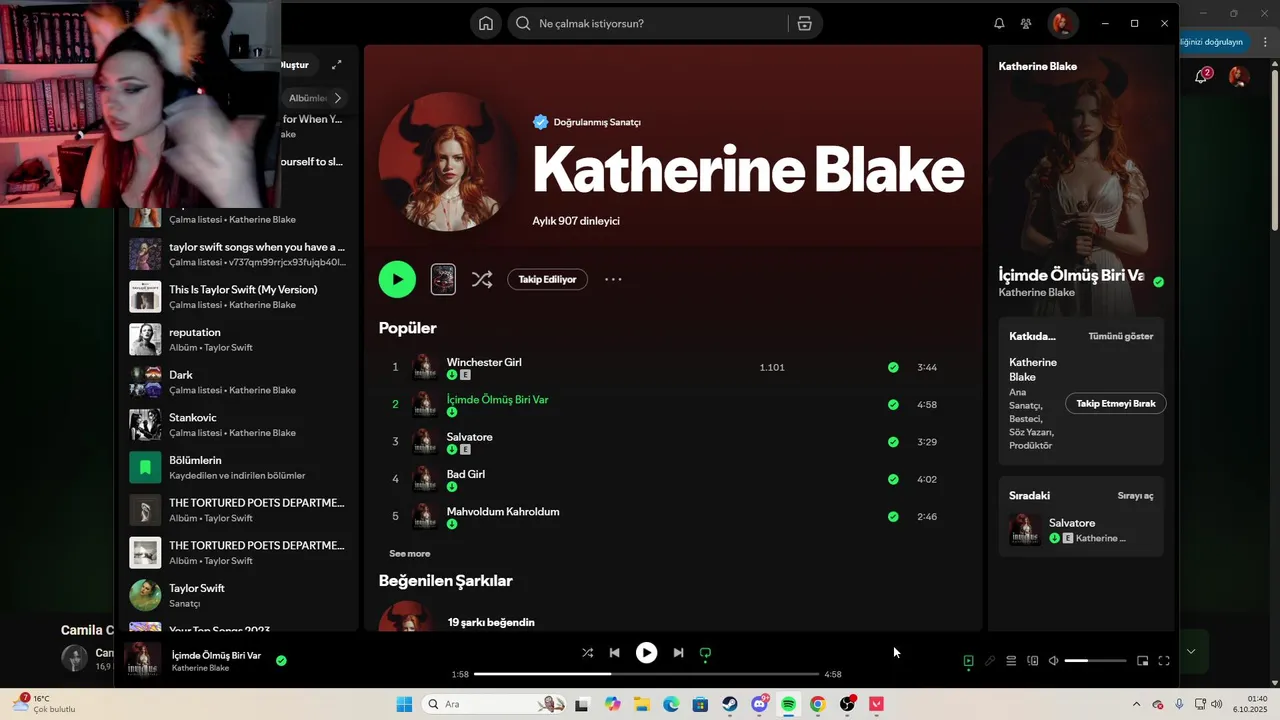Open Taylor Swift artist in library

tap(238, 595)
